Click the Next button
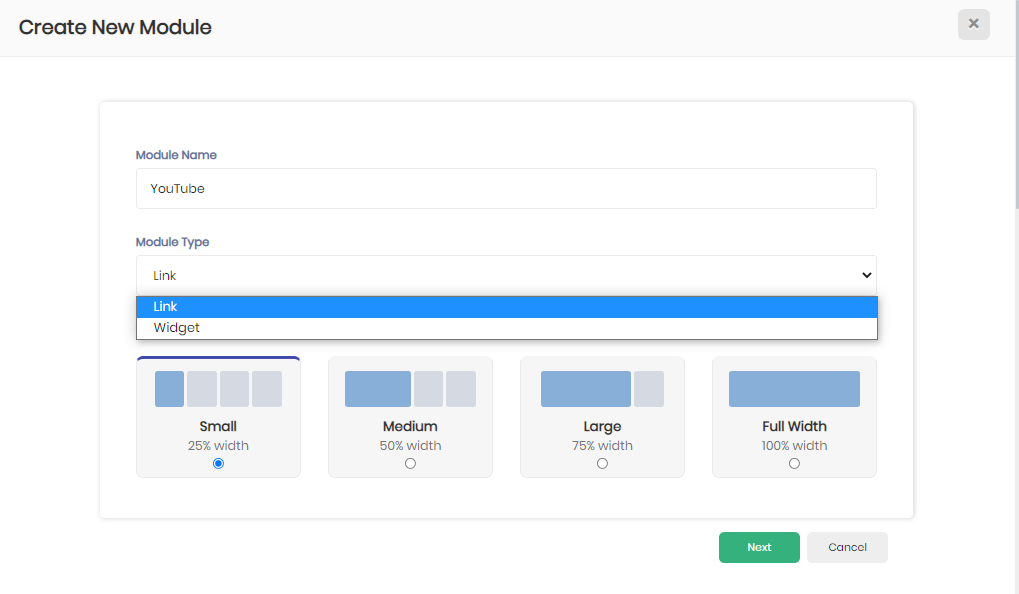1019x594 pixels. [x=758, y=547]
